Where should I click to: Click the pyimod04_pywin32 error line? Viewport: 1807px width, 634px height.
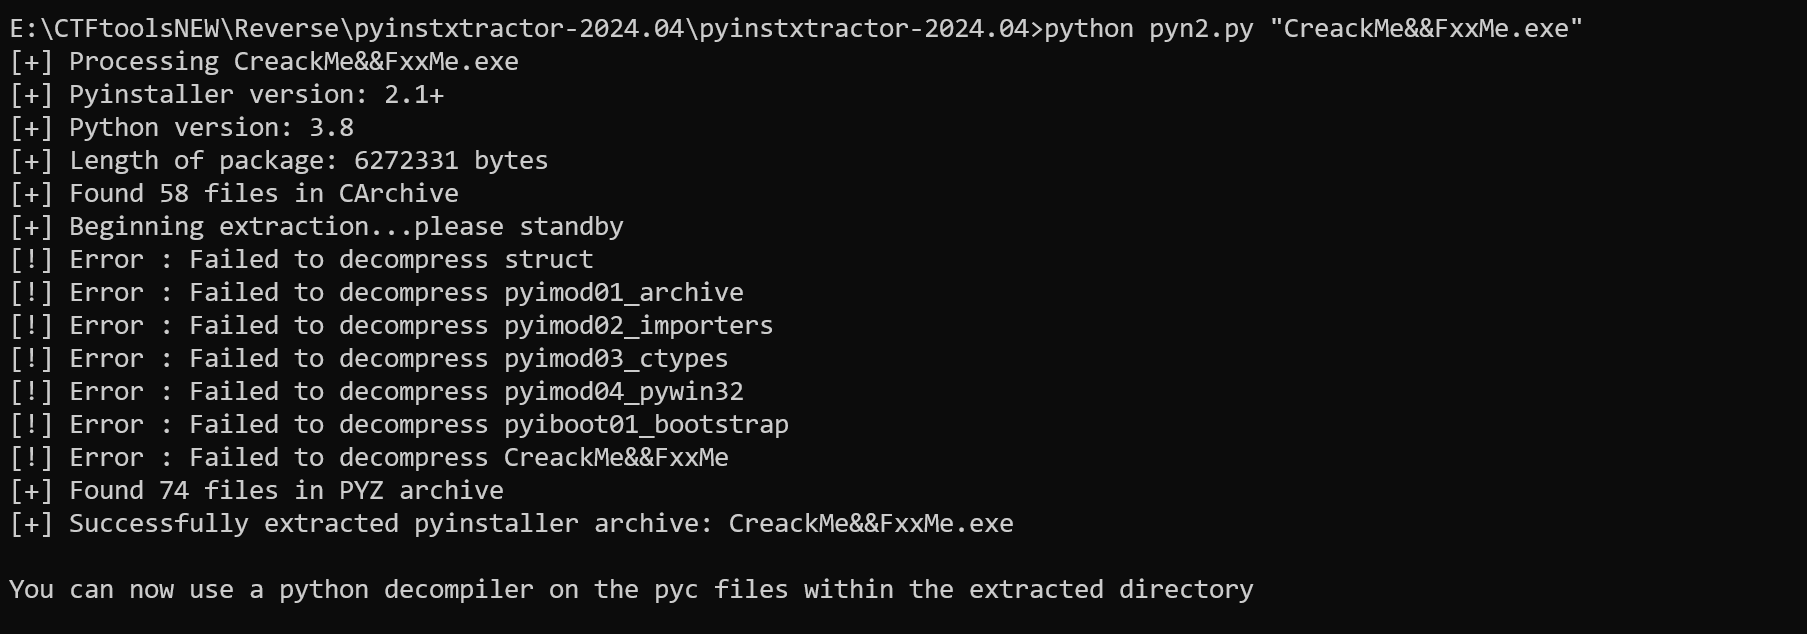tap(406, 392)
